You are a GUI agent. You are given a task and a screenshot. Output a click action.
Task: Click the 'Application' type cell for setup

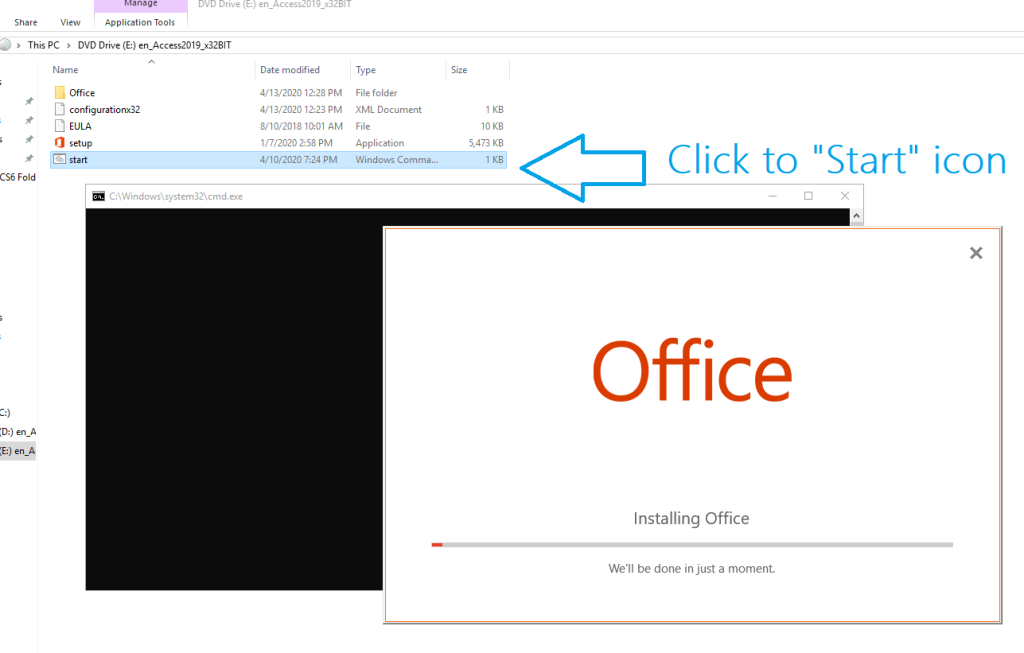pyautogui.click(x=379, y=143)
